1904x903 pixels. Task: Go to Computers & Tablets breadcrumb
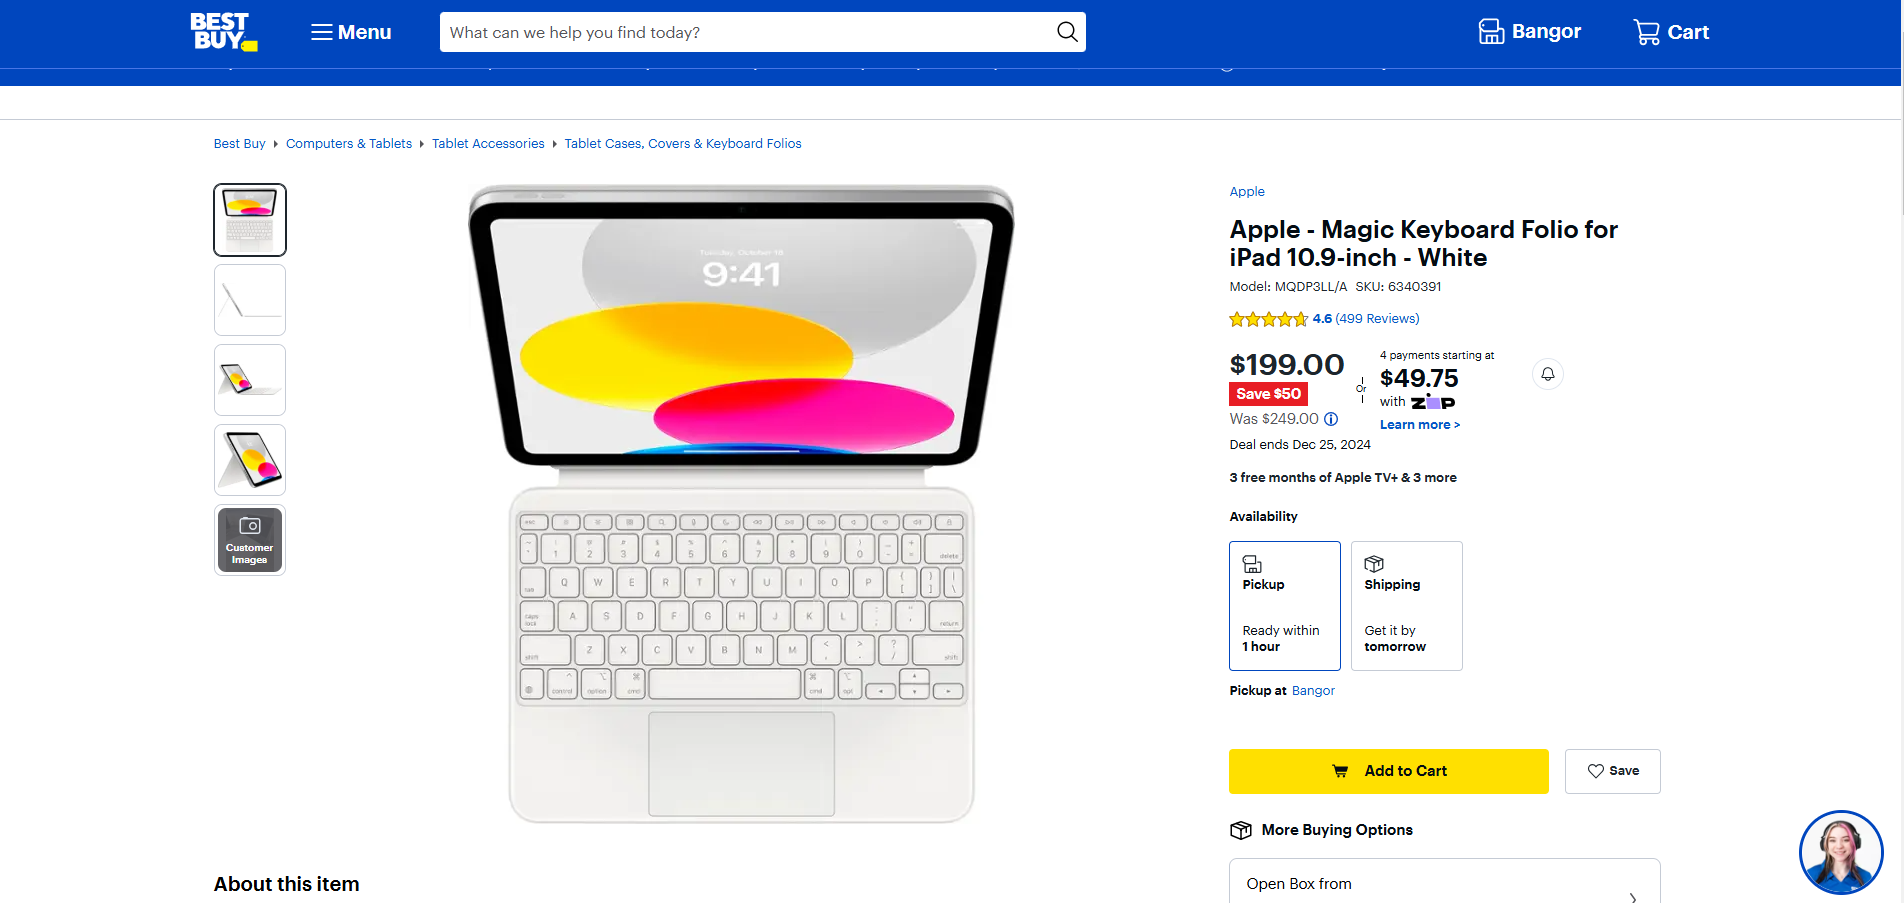[348, 144]
